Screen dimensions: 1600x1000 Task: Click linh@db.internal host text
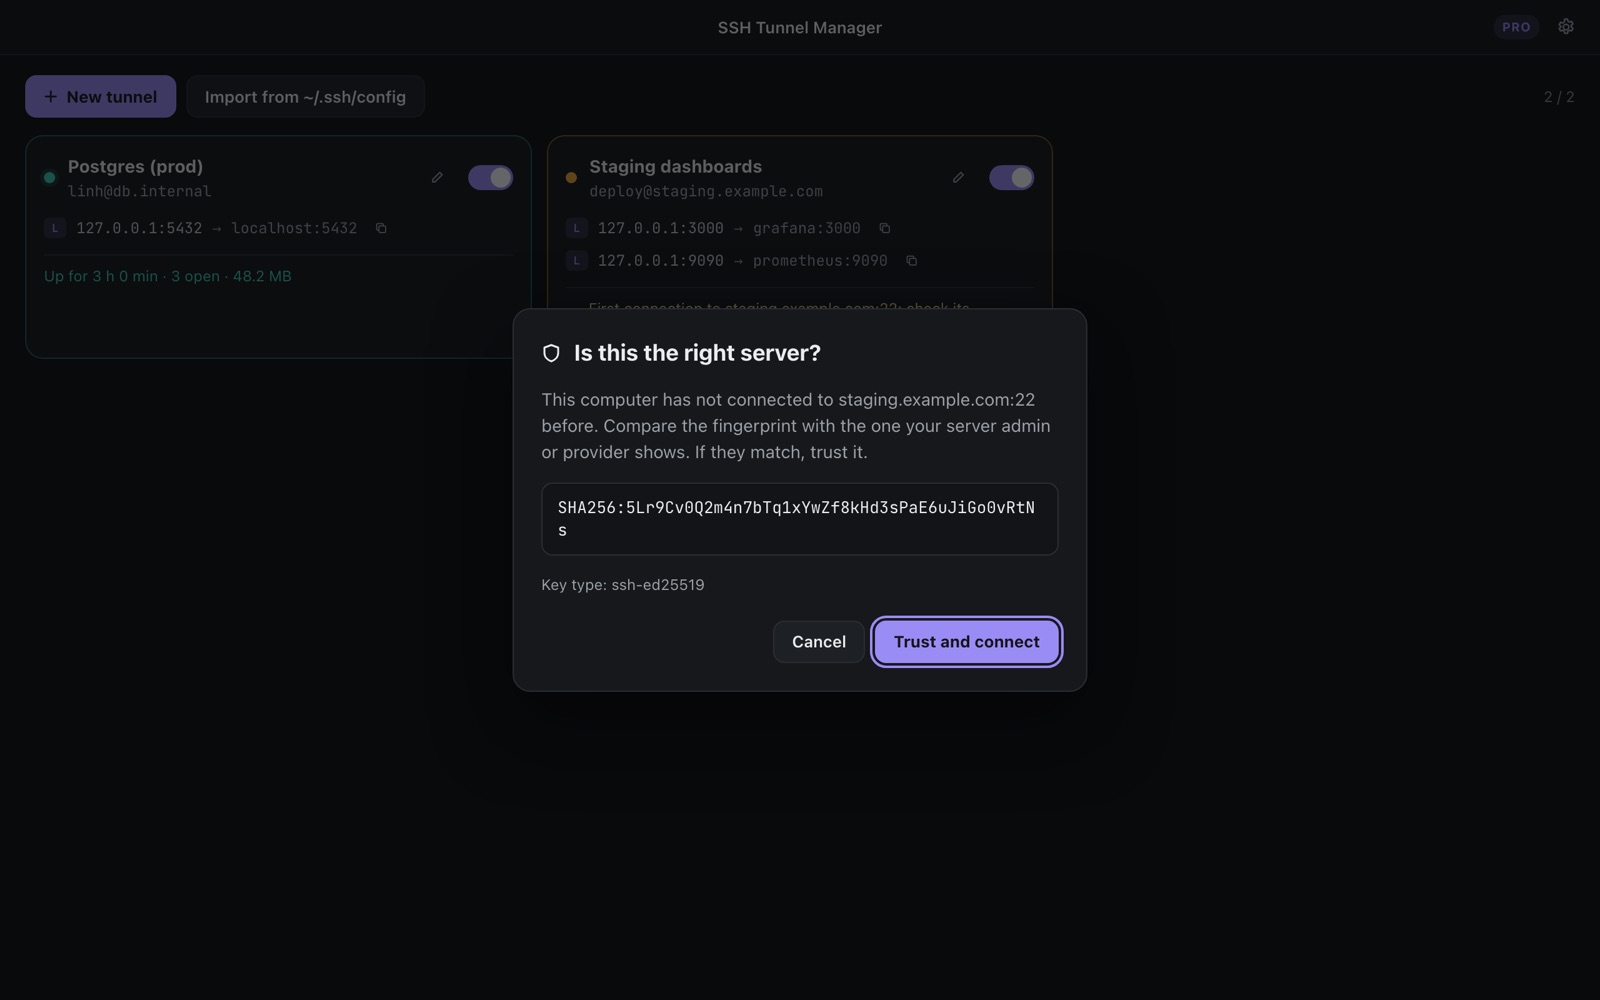point(139,191)
